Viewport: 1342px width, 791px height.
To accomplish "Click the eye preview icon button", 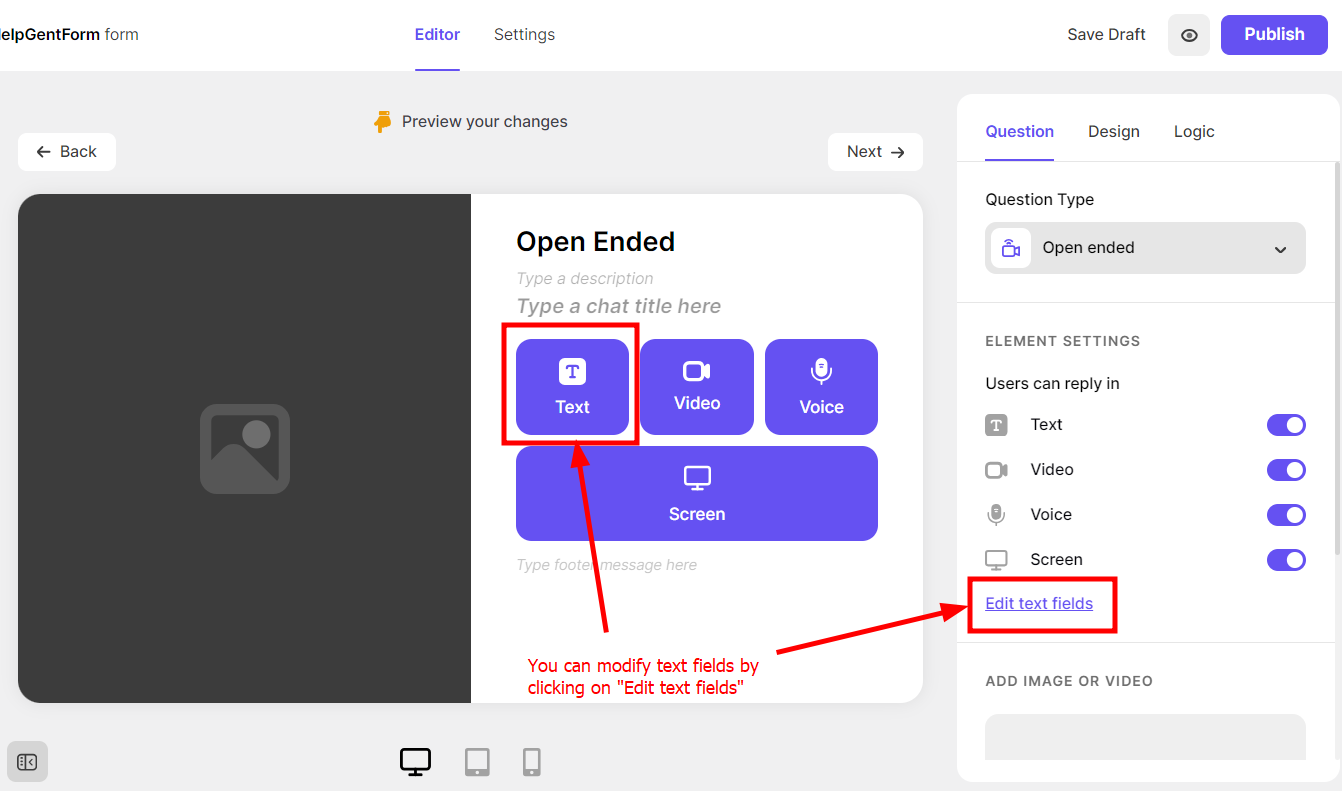I will (1189, 35).
